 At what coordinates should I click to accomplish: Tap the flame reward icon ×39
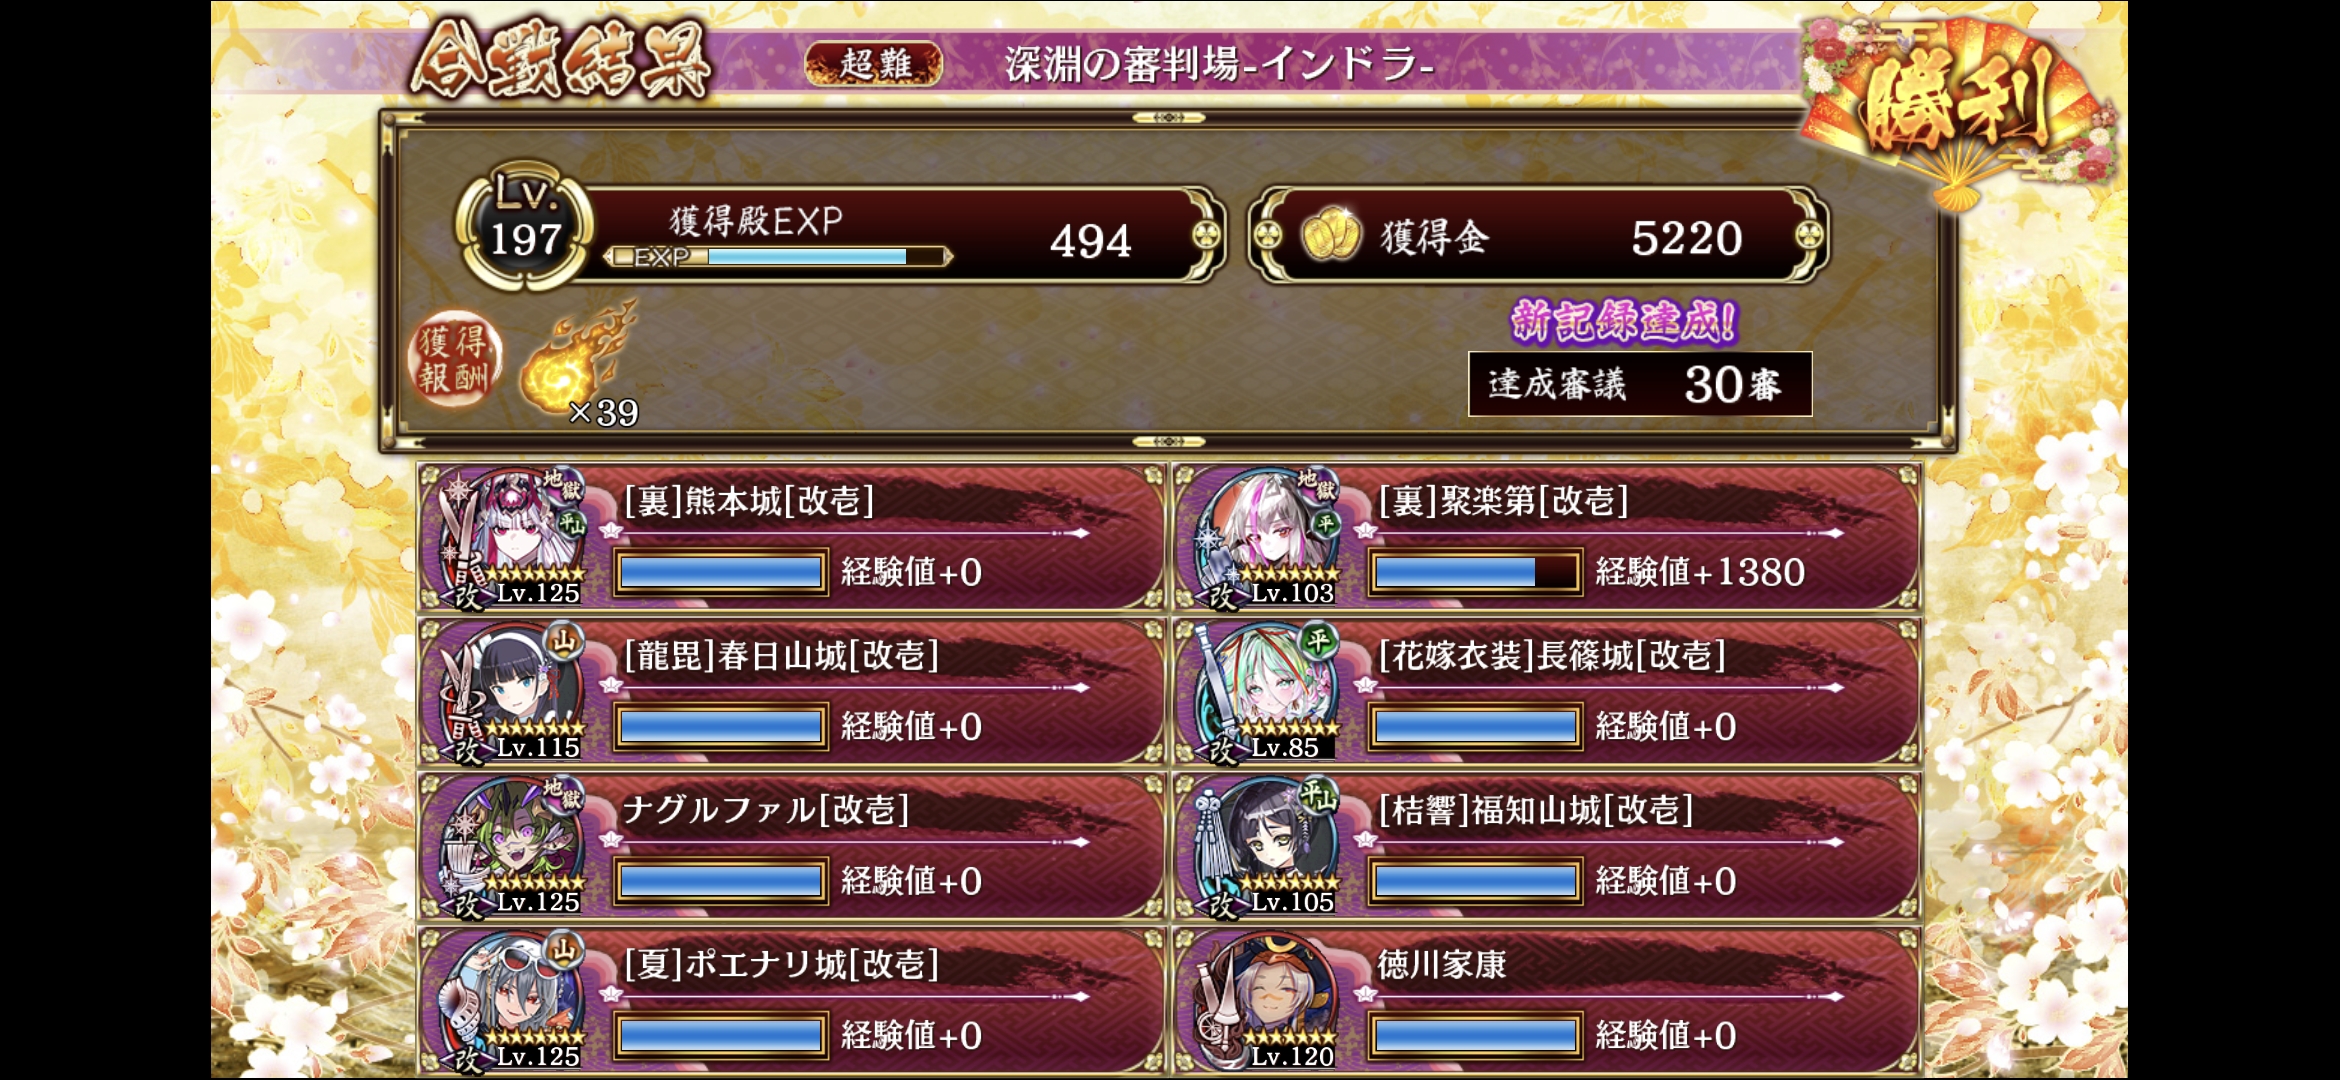pyautogui.click(x=578, y=364)
